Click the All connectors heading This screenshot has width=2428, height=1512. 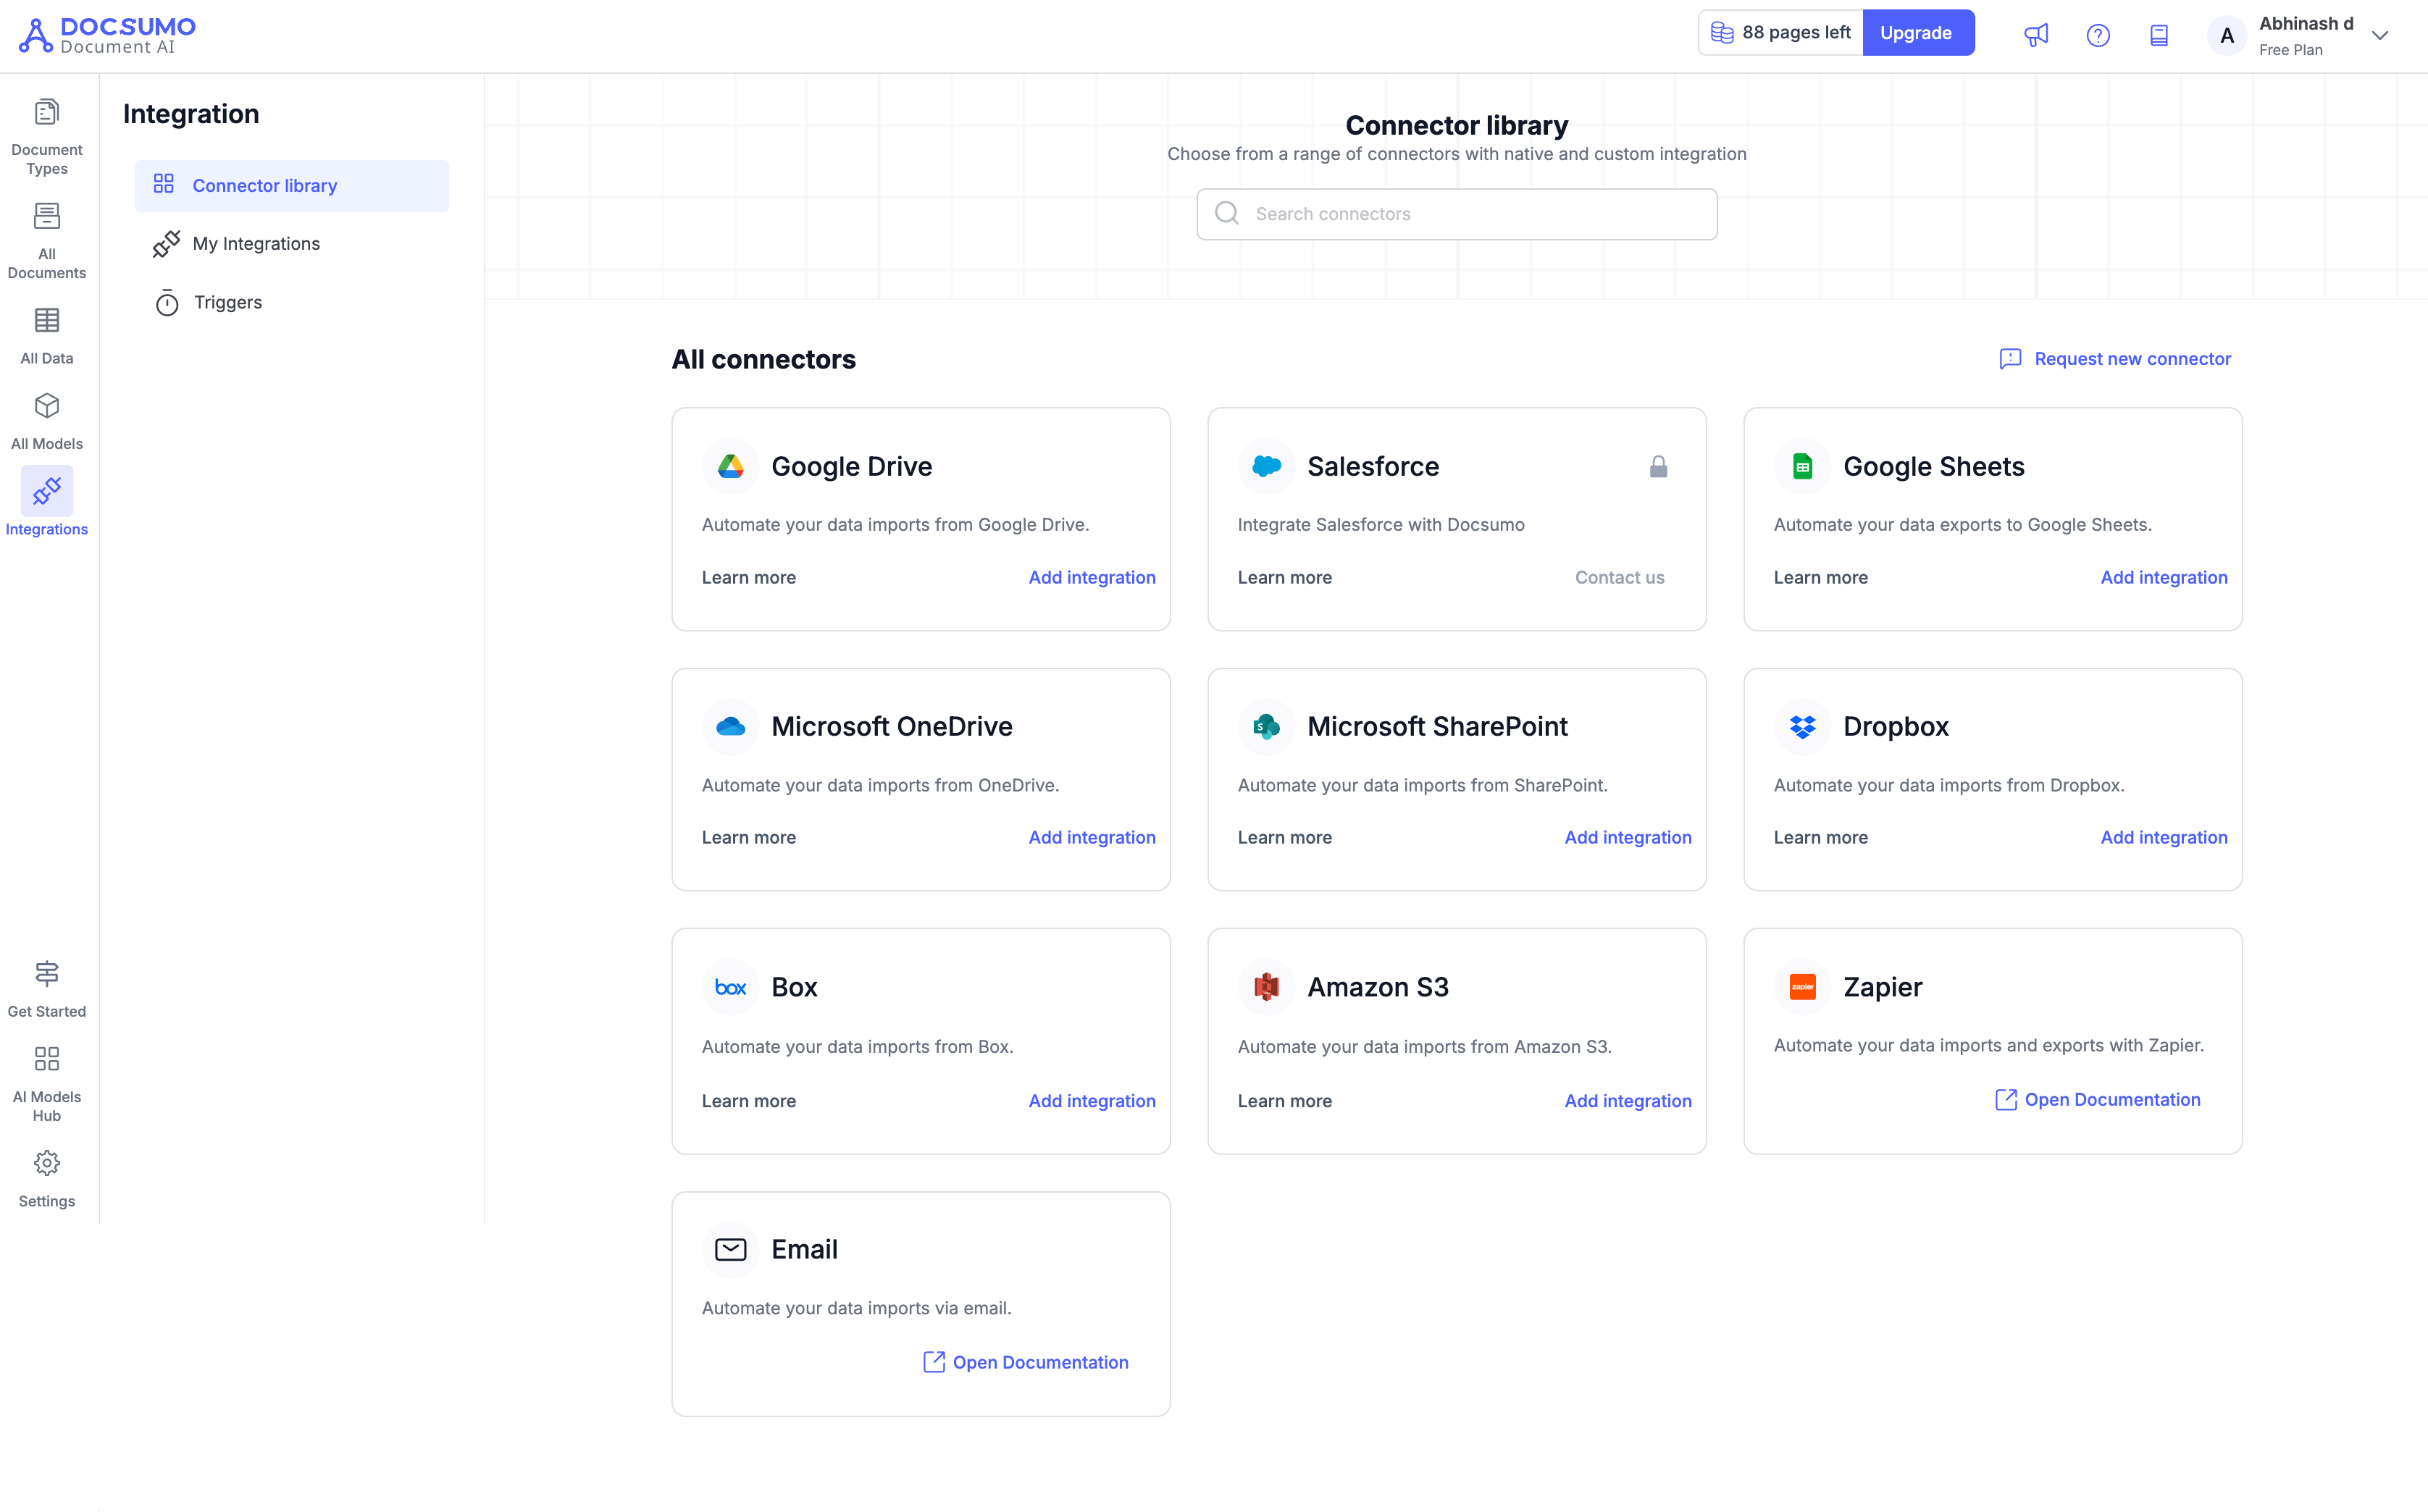tap(763, 359)
